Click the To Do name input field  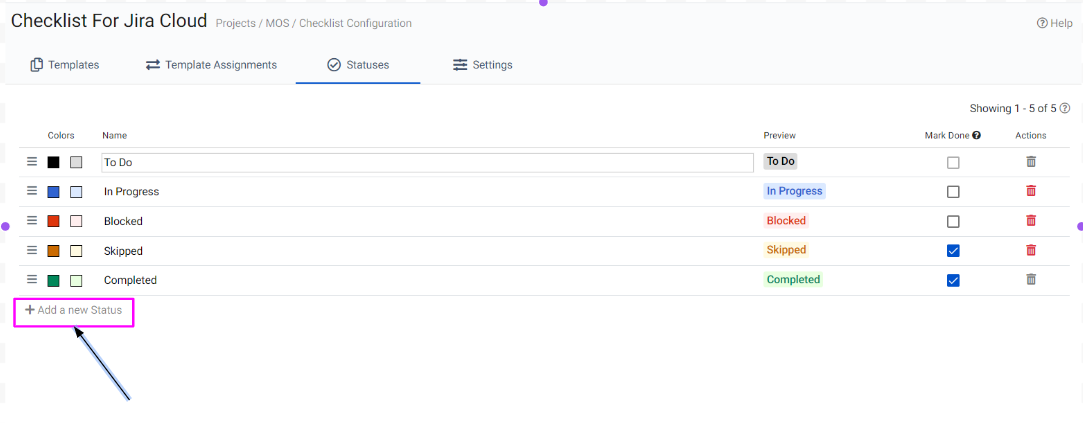[427, 162]
